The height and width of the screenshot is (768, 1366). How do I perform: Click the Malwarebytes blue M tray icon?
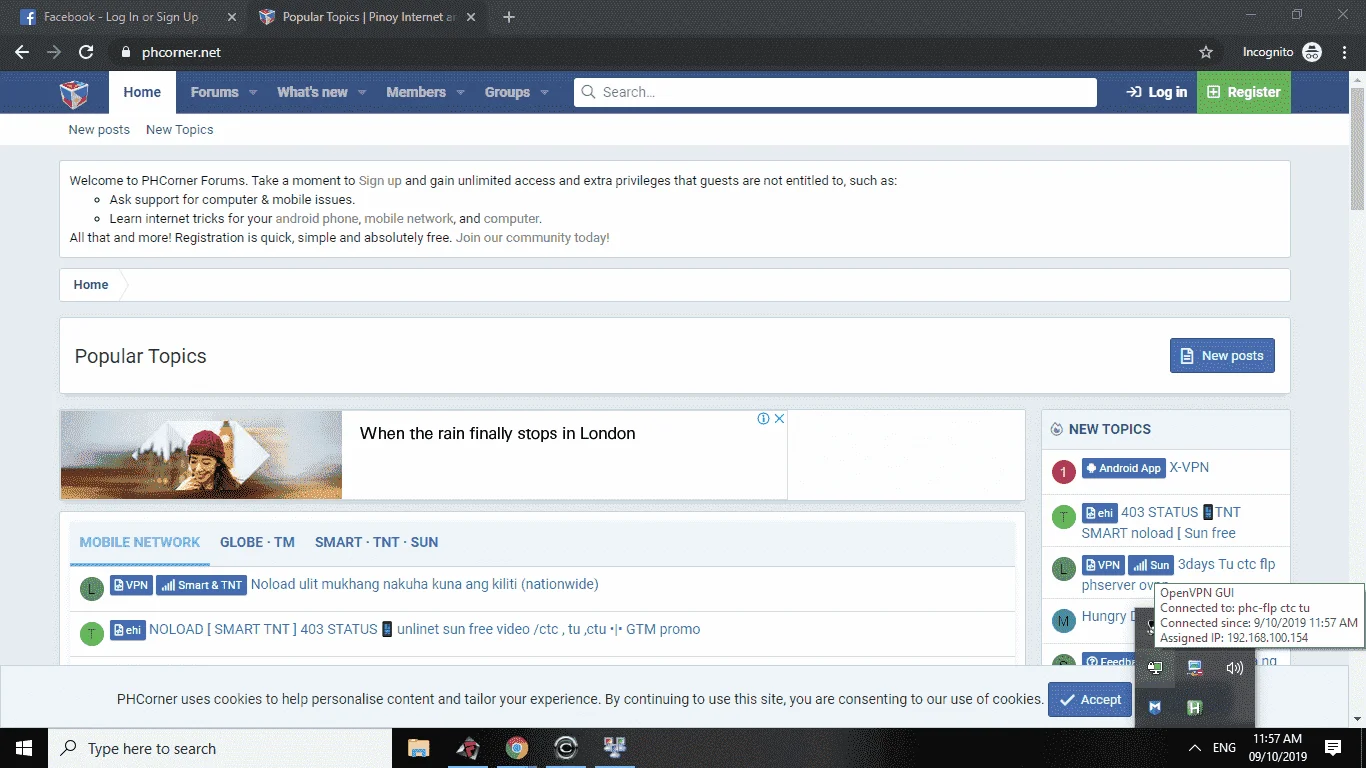pos(1155,707)
